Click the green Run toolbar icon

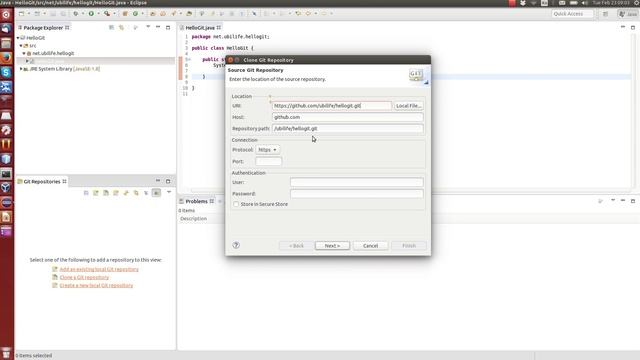pyautogui.click(x=91, y=13)
